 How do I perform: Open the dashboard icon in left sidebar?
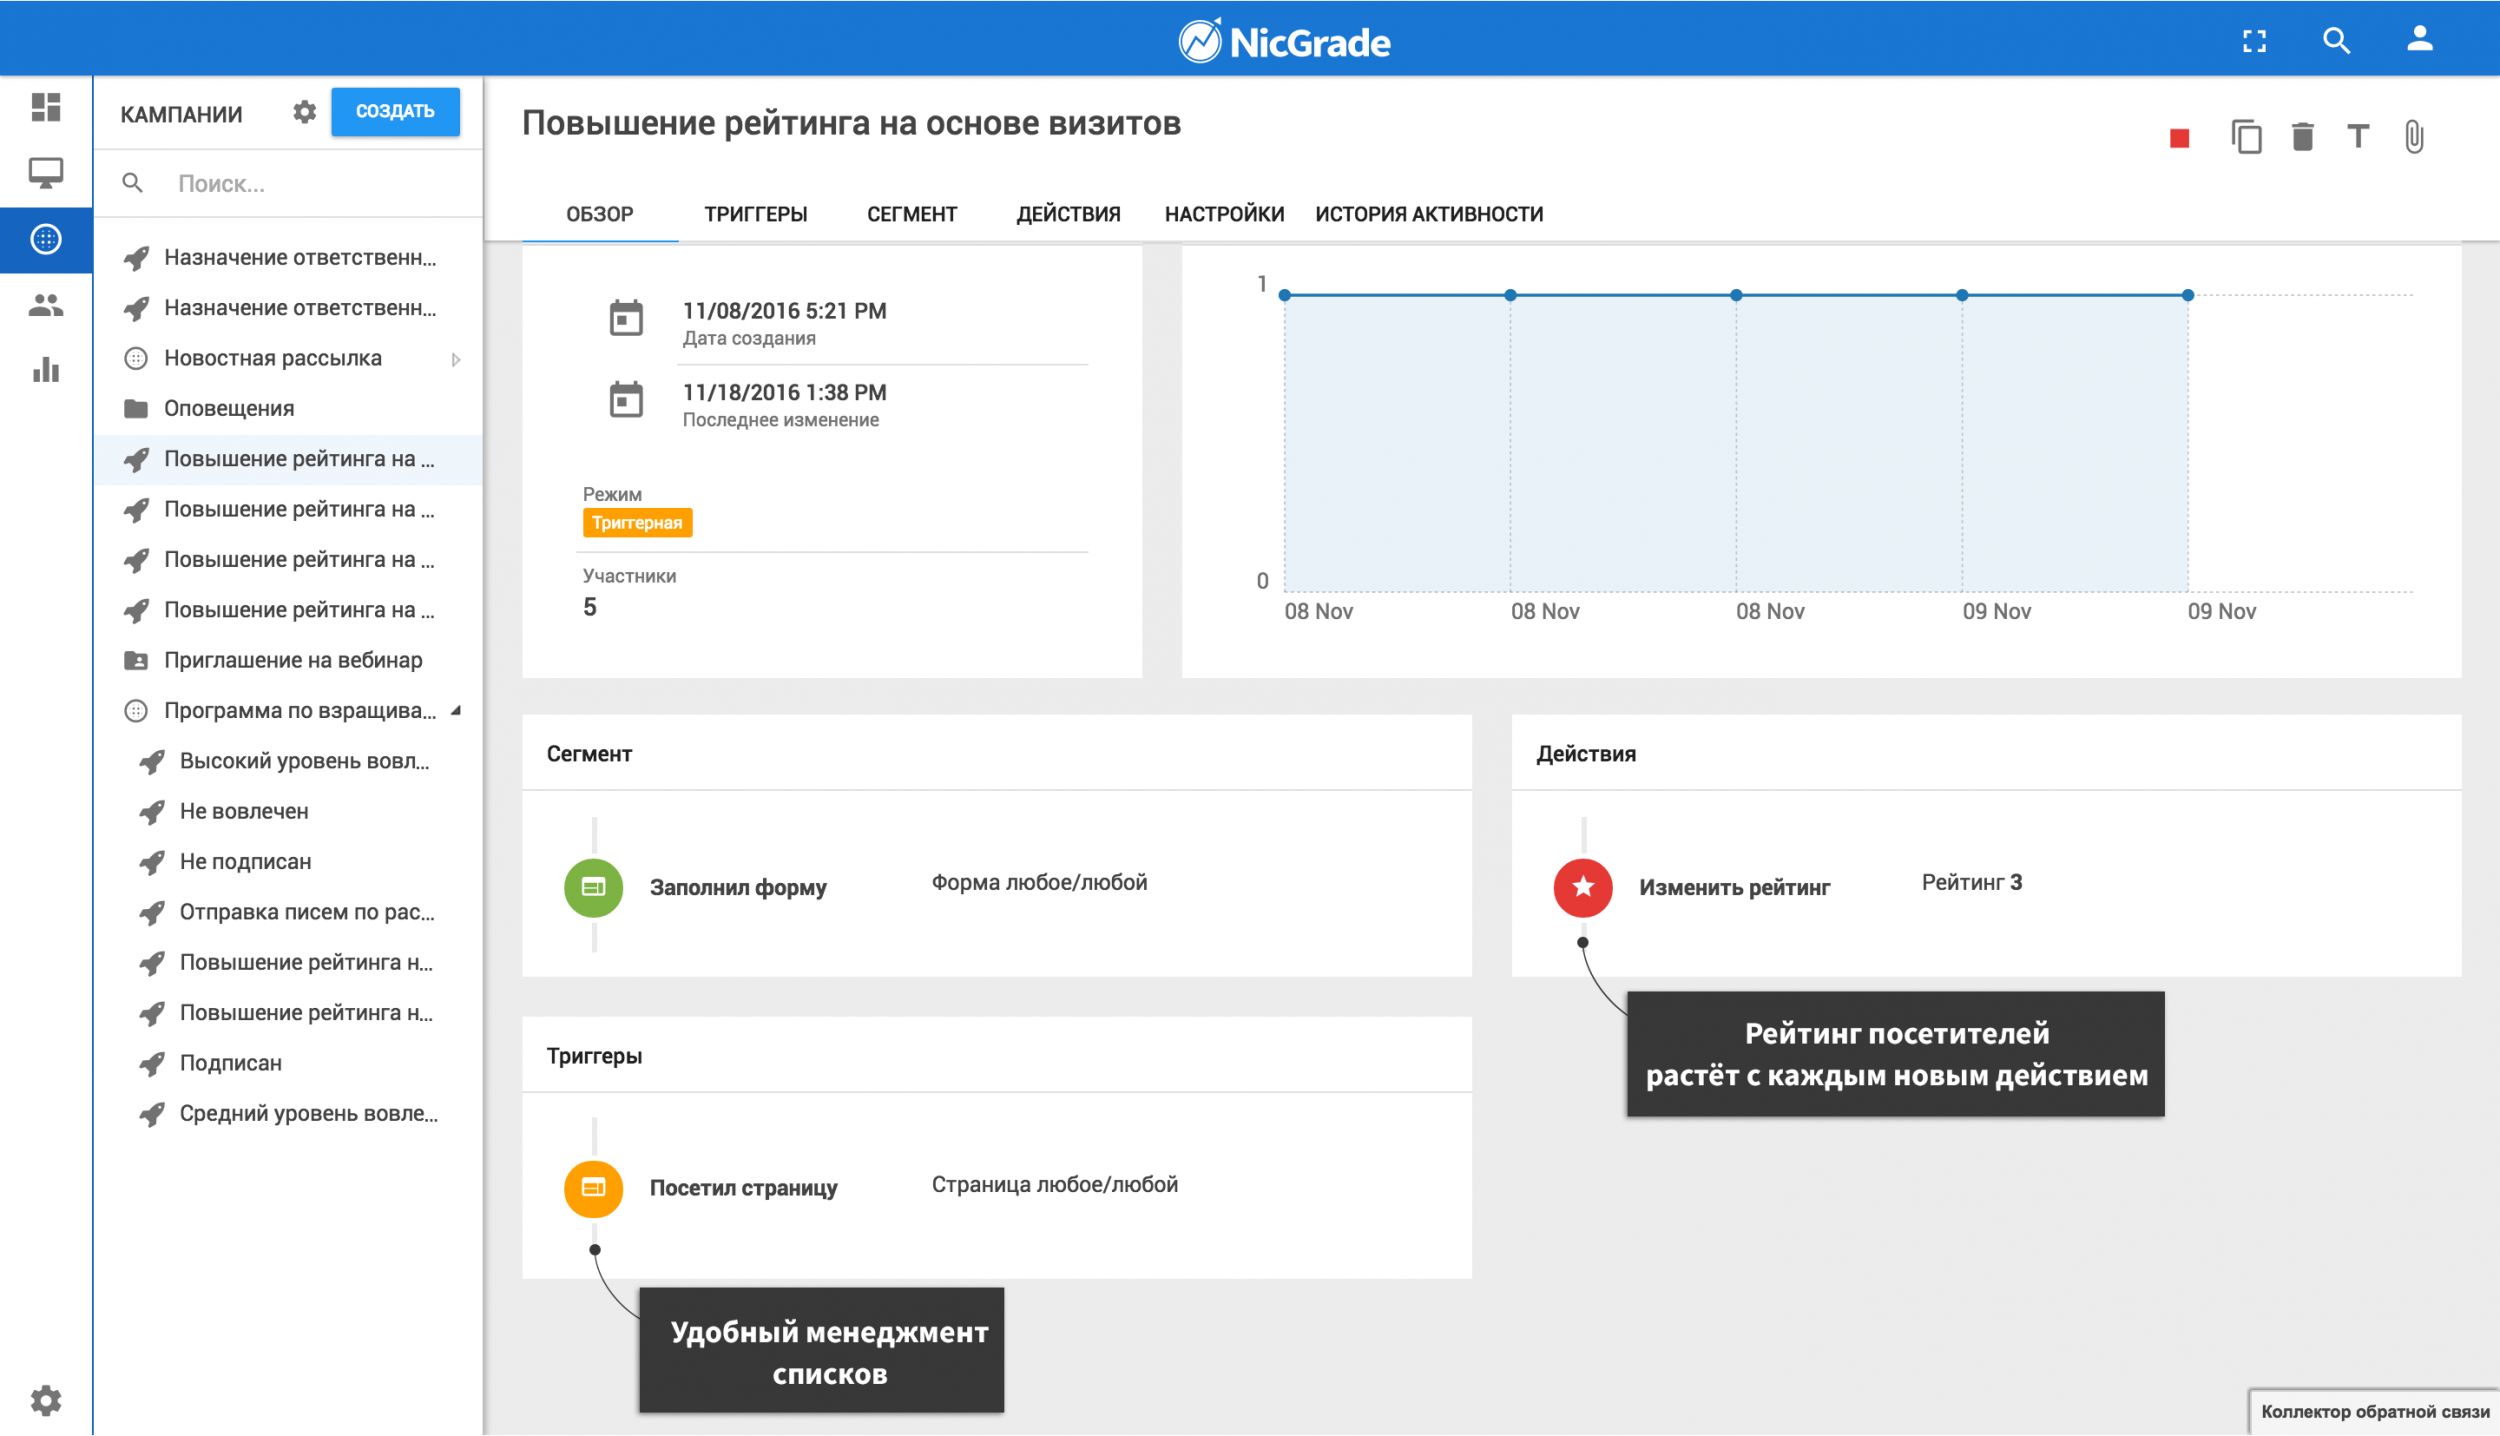click(46, 107)
